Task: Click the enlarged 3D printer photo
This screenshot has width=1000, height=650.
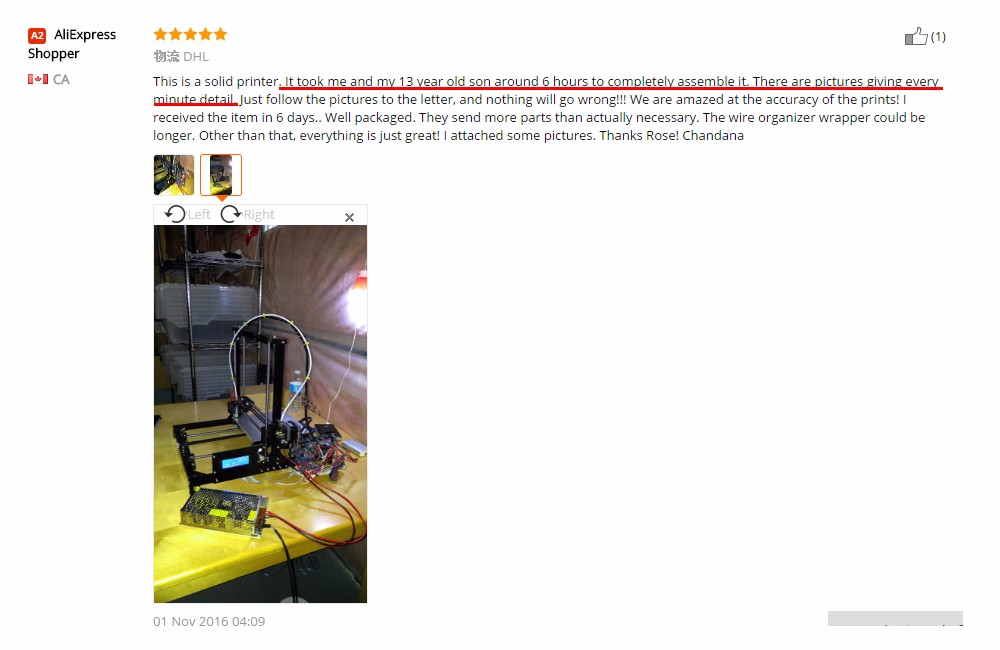Action: [x=260, y=414]
